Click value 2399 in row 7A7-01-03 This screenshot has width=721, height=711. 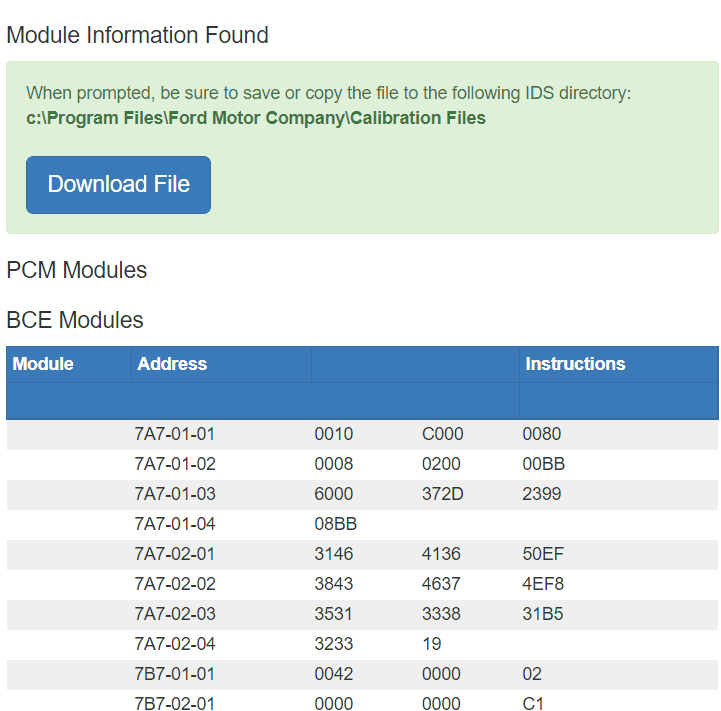click(x=542, y=494)
